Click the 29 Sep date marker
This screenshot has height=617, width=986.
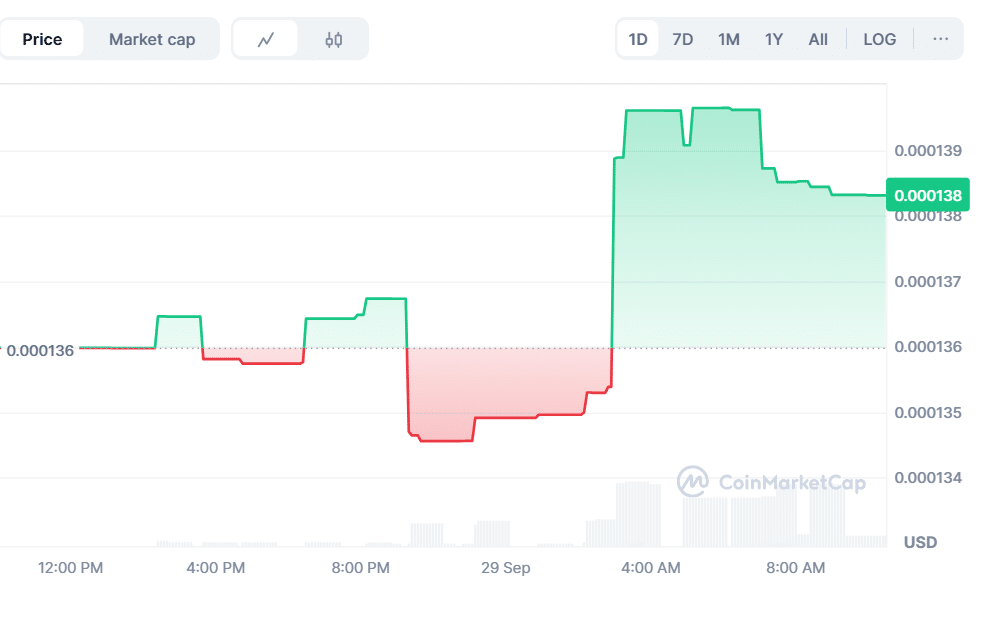click(x=506, y=568)
